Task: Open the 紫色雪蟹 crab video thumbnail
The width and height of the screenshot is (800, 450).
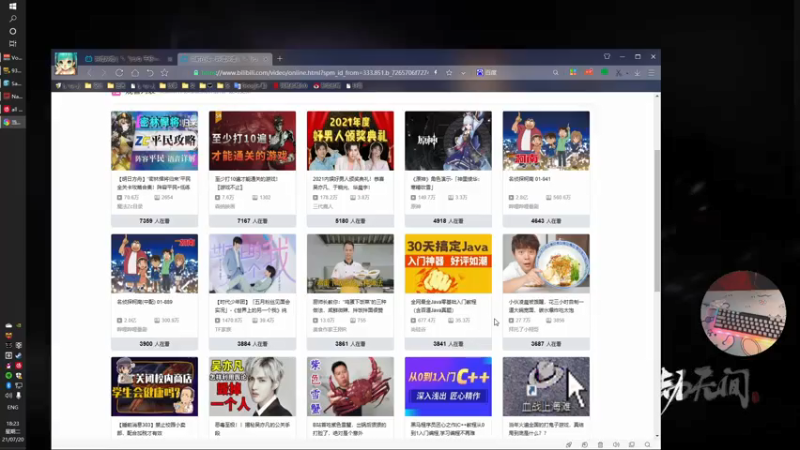Action: click(x=350, y=387)
